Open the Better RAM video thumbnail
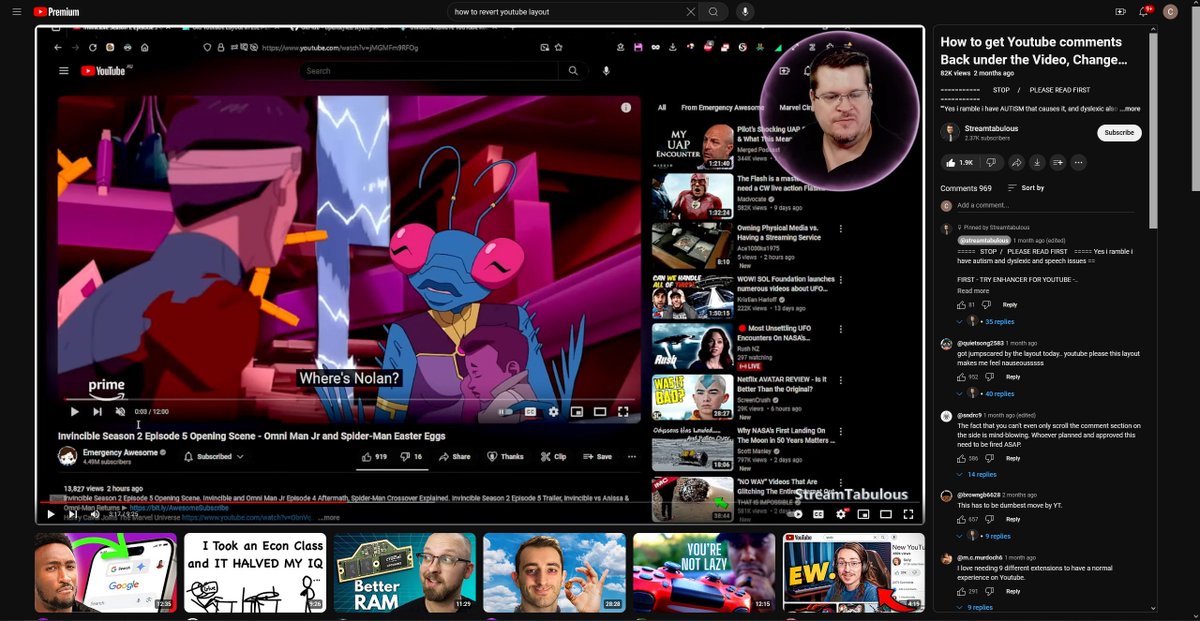1200x621 pixels. click(x=404, y=572)
